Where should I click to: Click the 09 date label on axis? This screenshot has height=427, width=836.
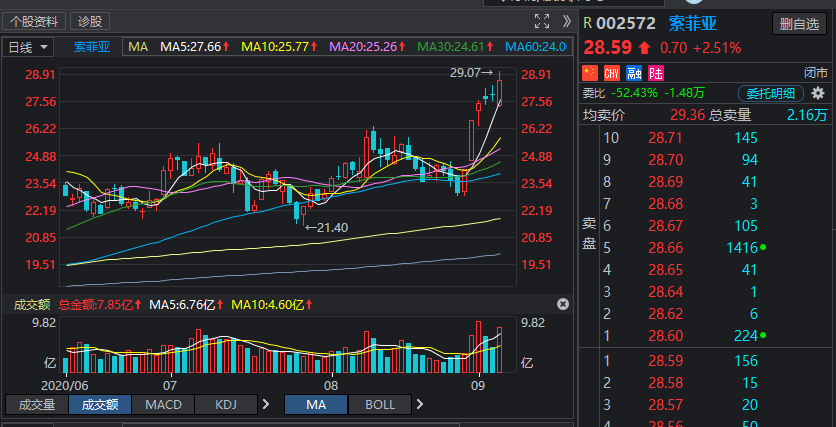[x=478, y=385]
